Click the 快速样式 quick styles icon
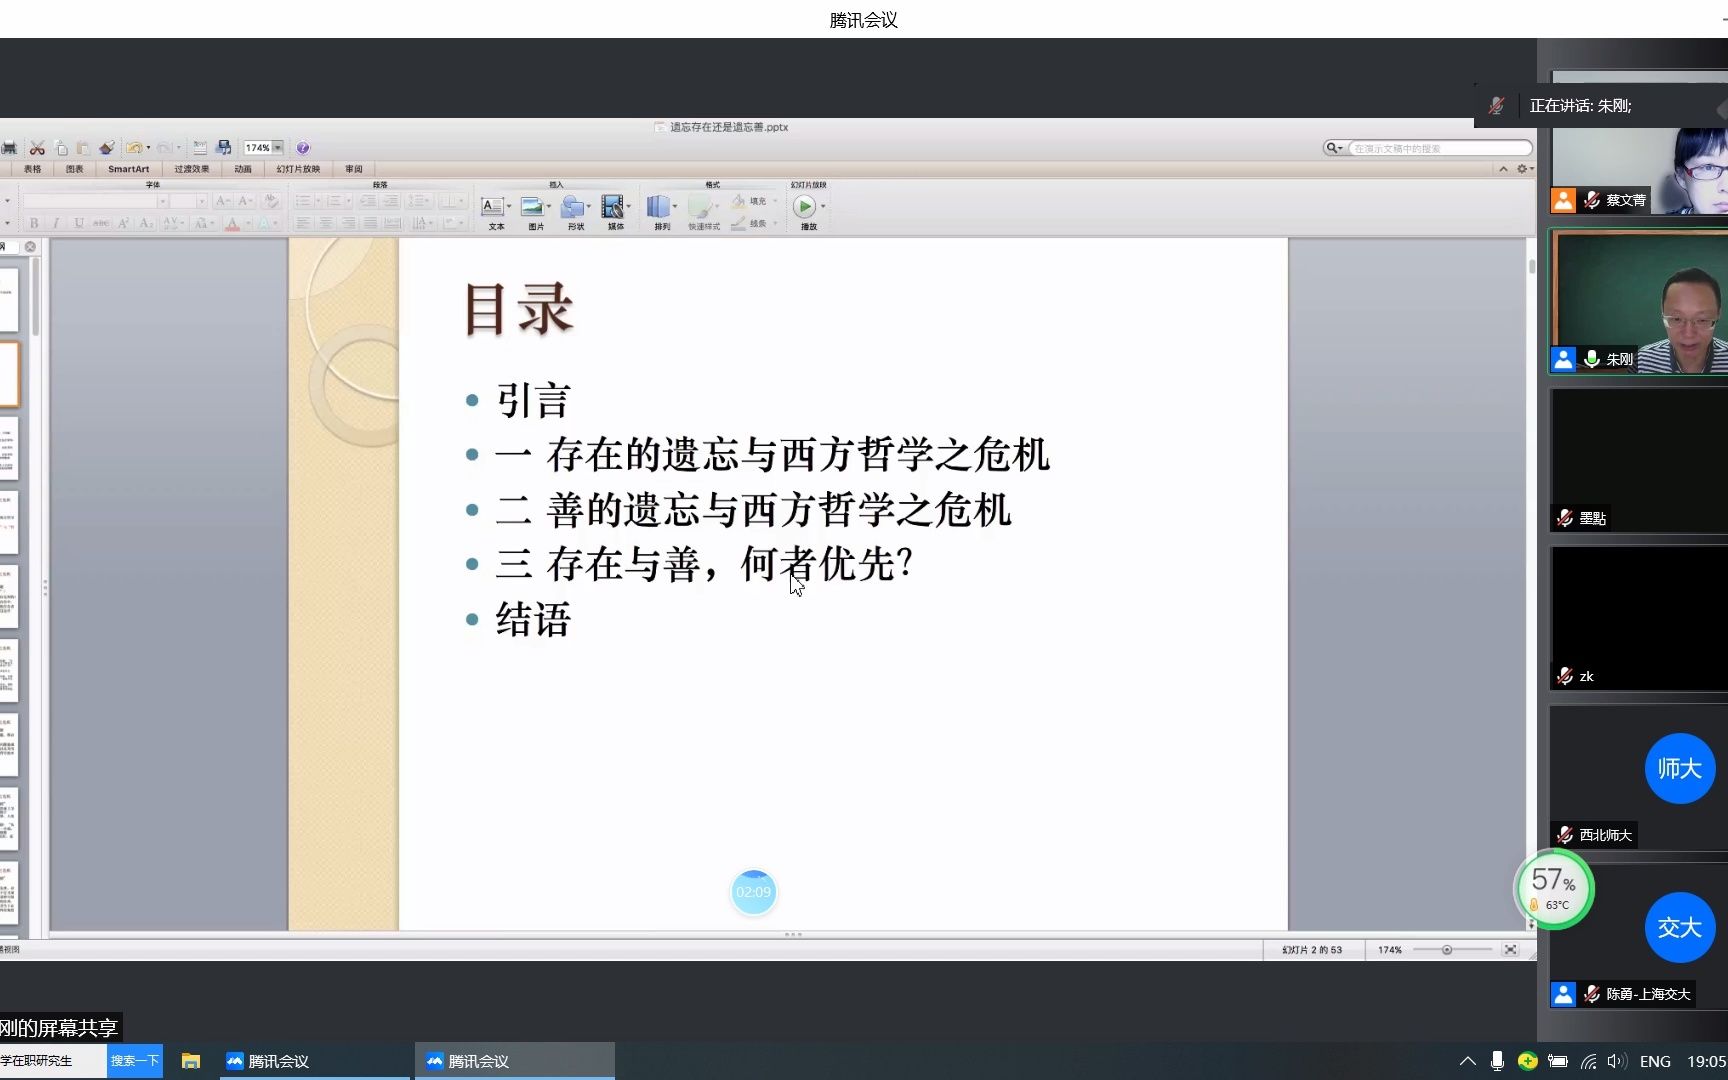1728x1080 pixels. tap(700, 207)
